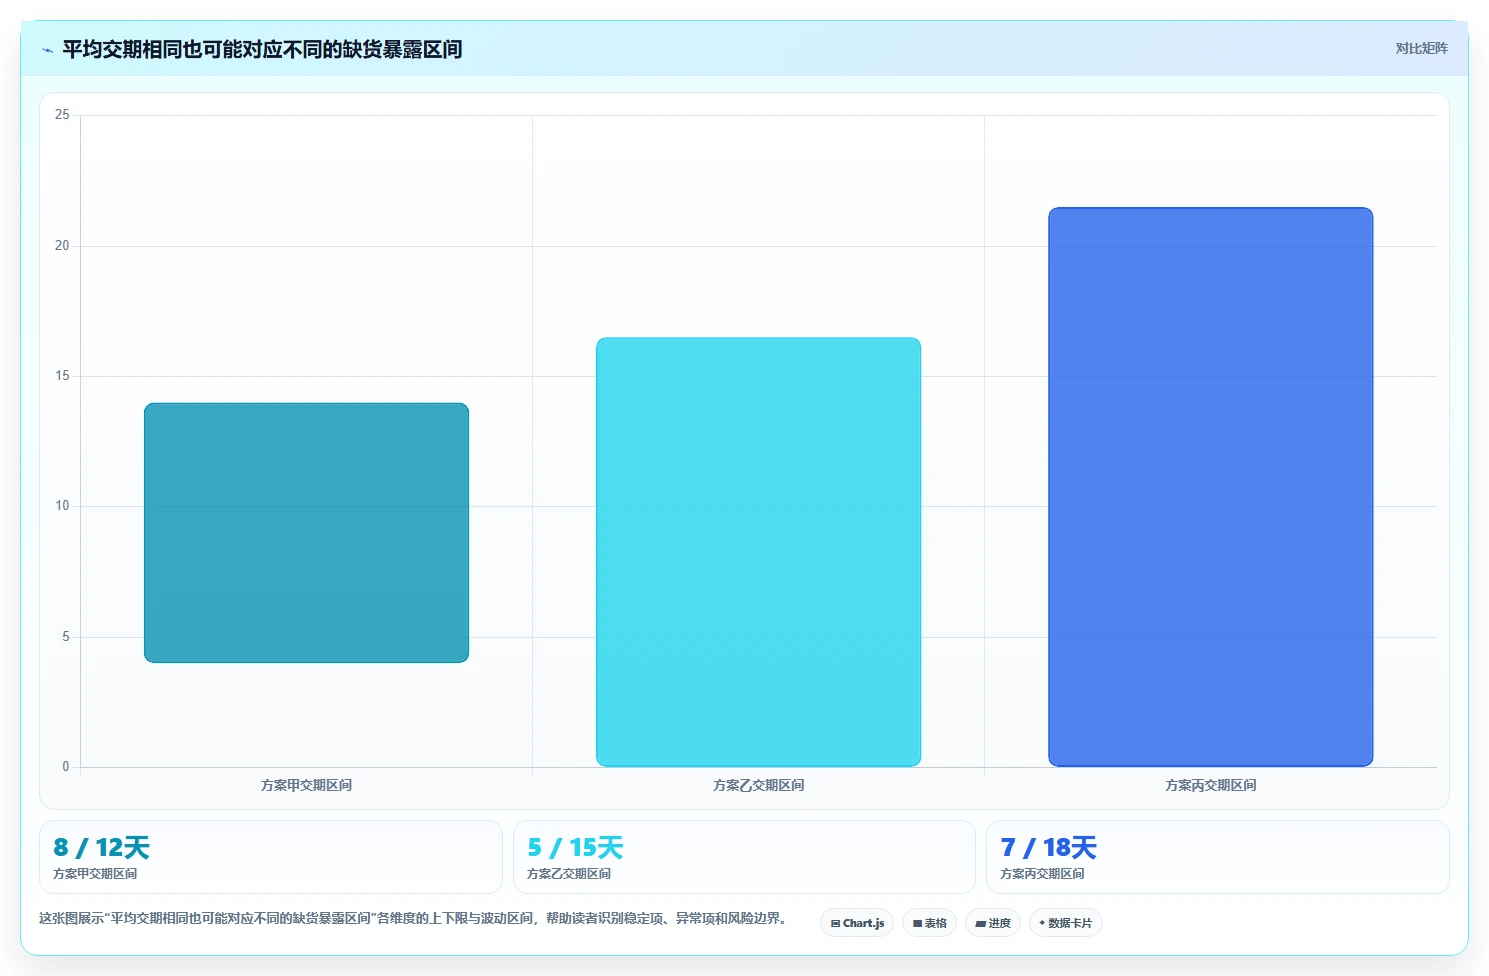The height and width of the screenshot is (976, 1489).
Task: Select the 数据卡片 tag chip
Action: 1065,923
